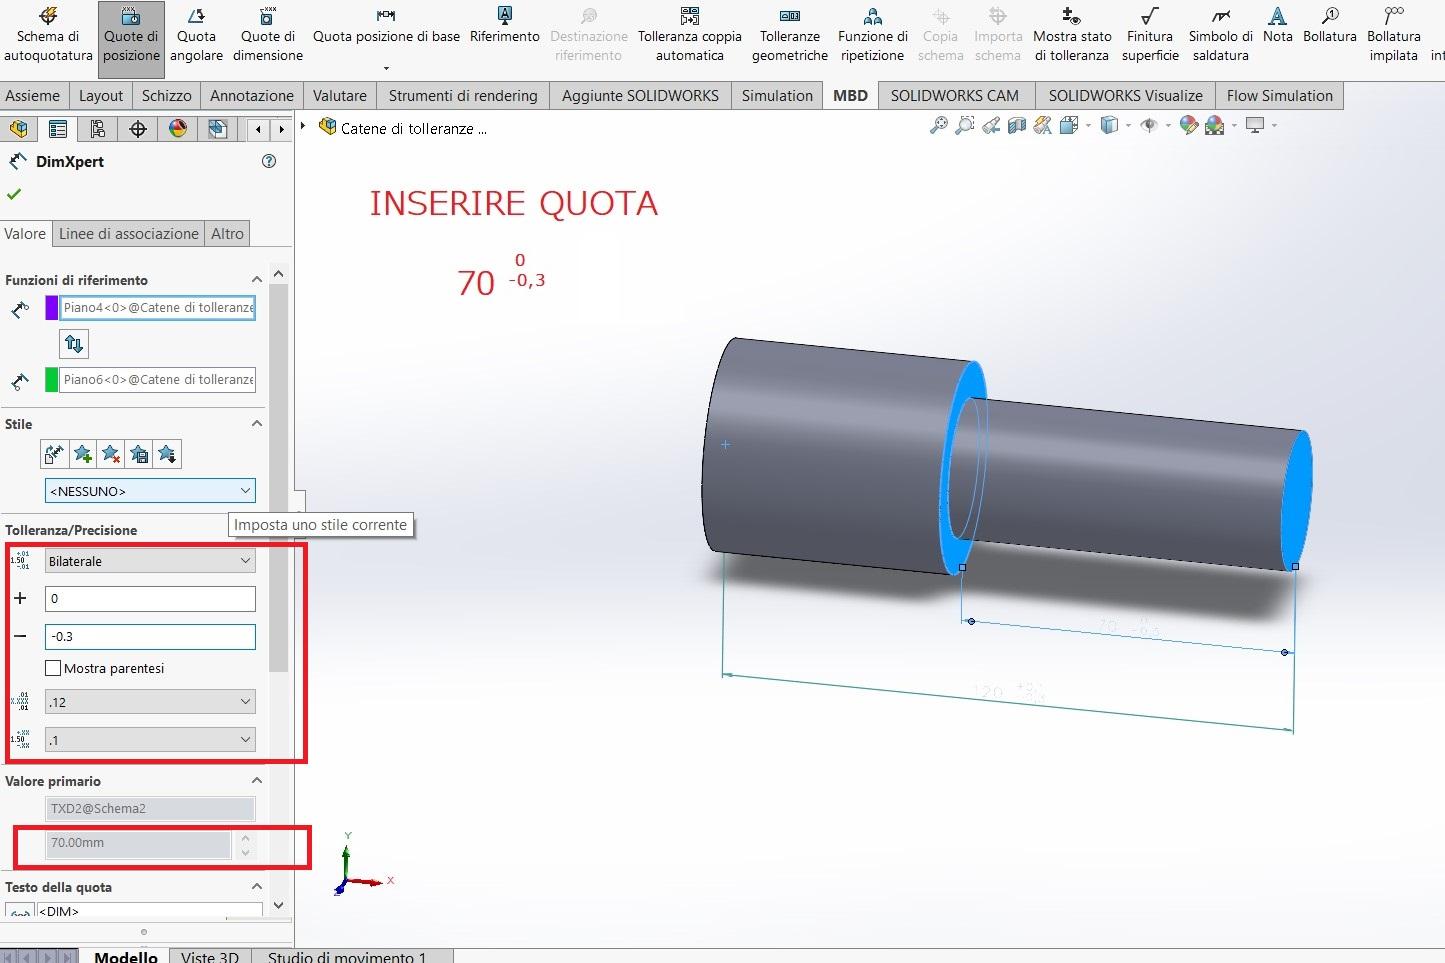Insert Simbolo di saldatura

pyautogui.click(x=1220, y=35)
